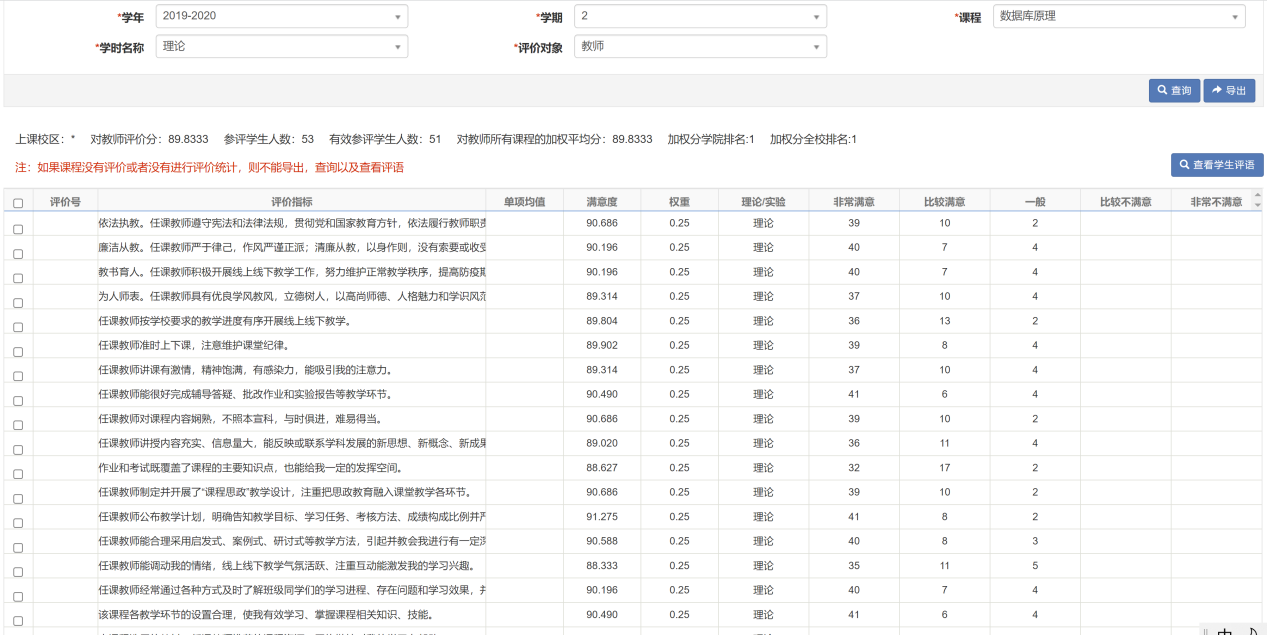This screenshot has width=1267, height=635.
Task: Click the satisfaction value 88.333
Action: 602,565
